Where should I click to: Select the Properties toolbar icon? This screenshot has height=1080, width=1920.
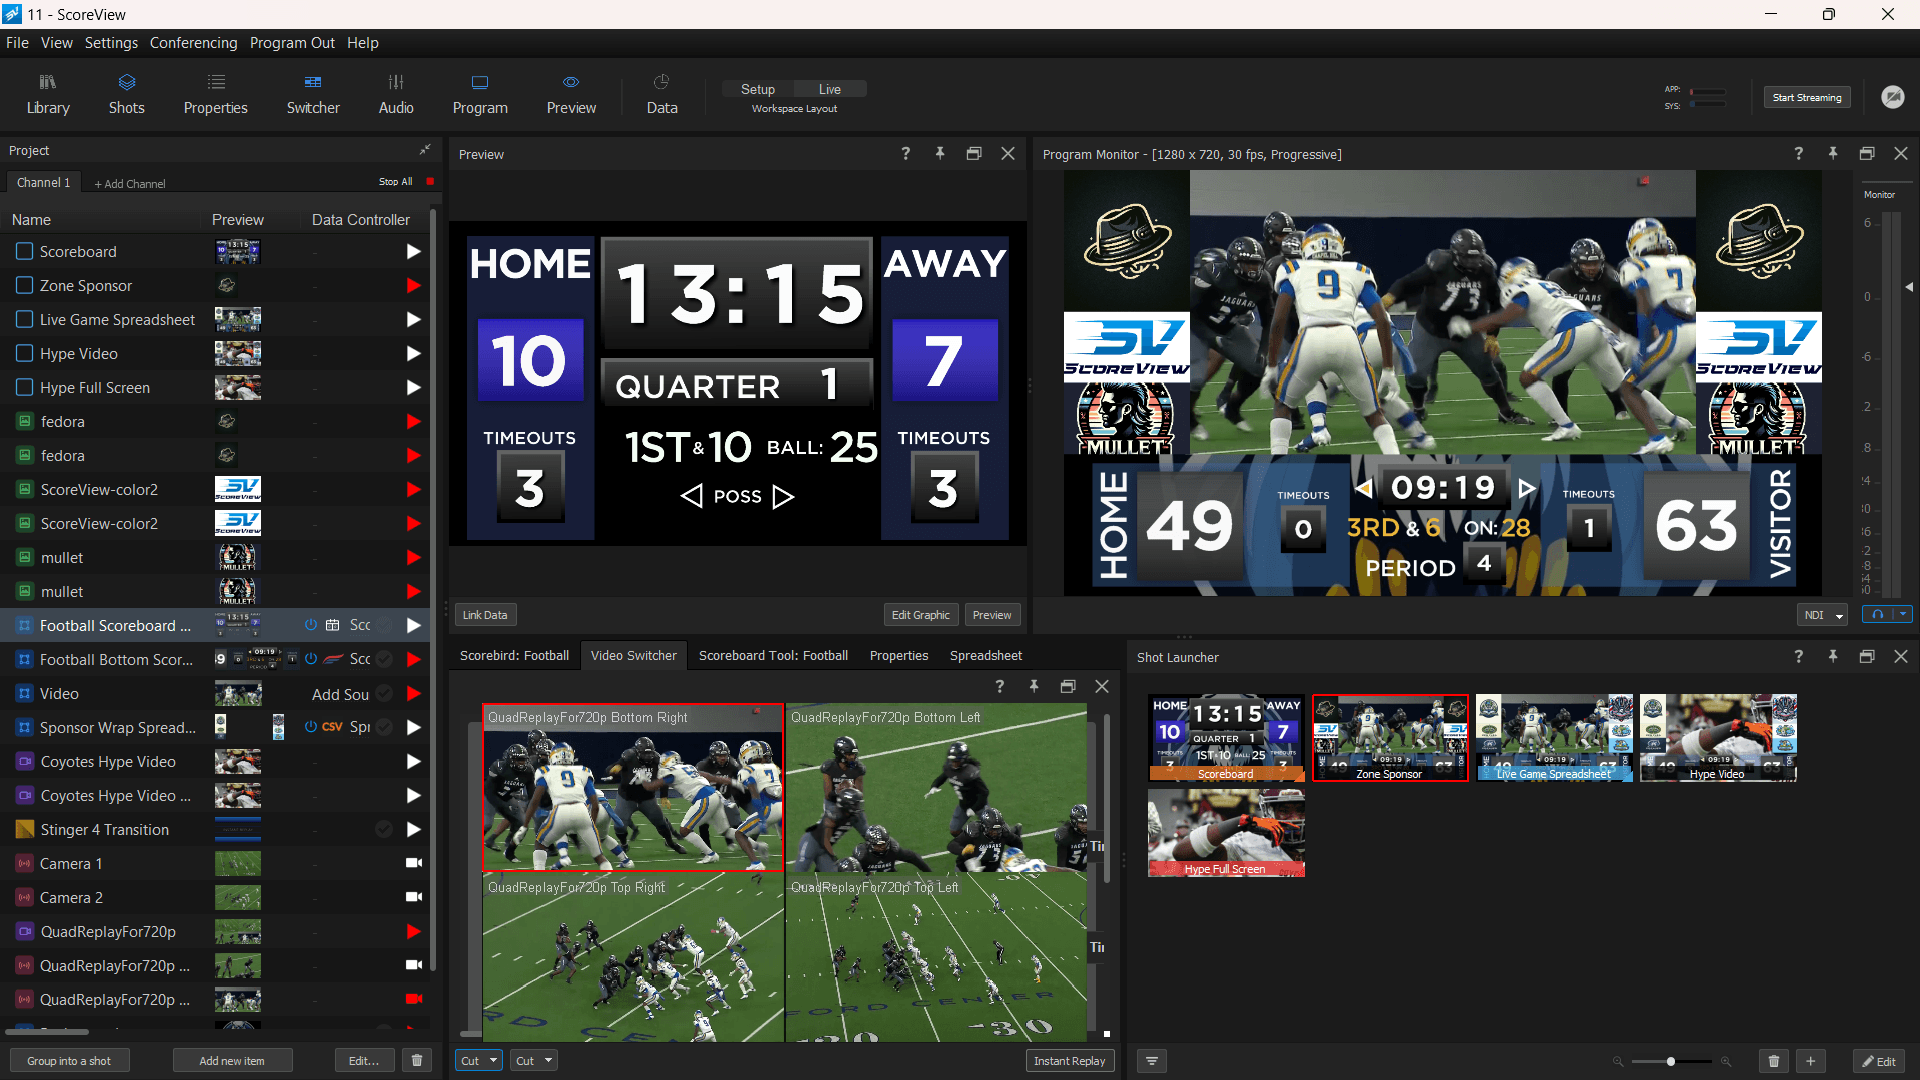pos(215,93)
